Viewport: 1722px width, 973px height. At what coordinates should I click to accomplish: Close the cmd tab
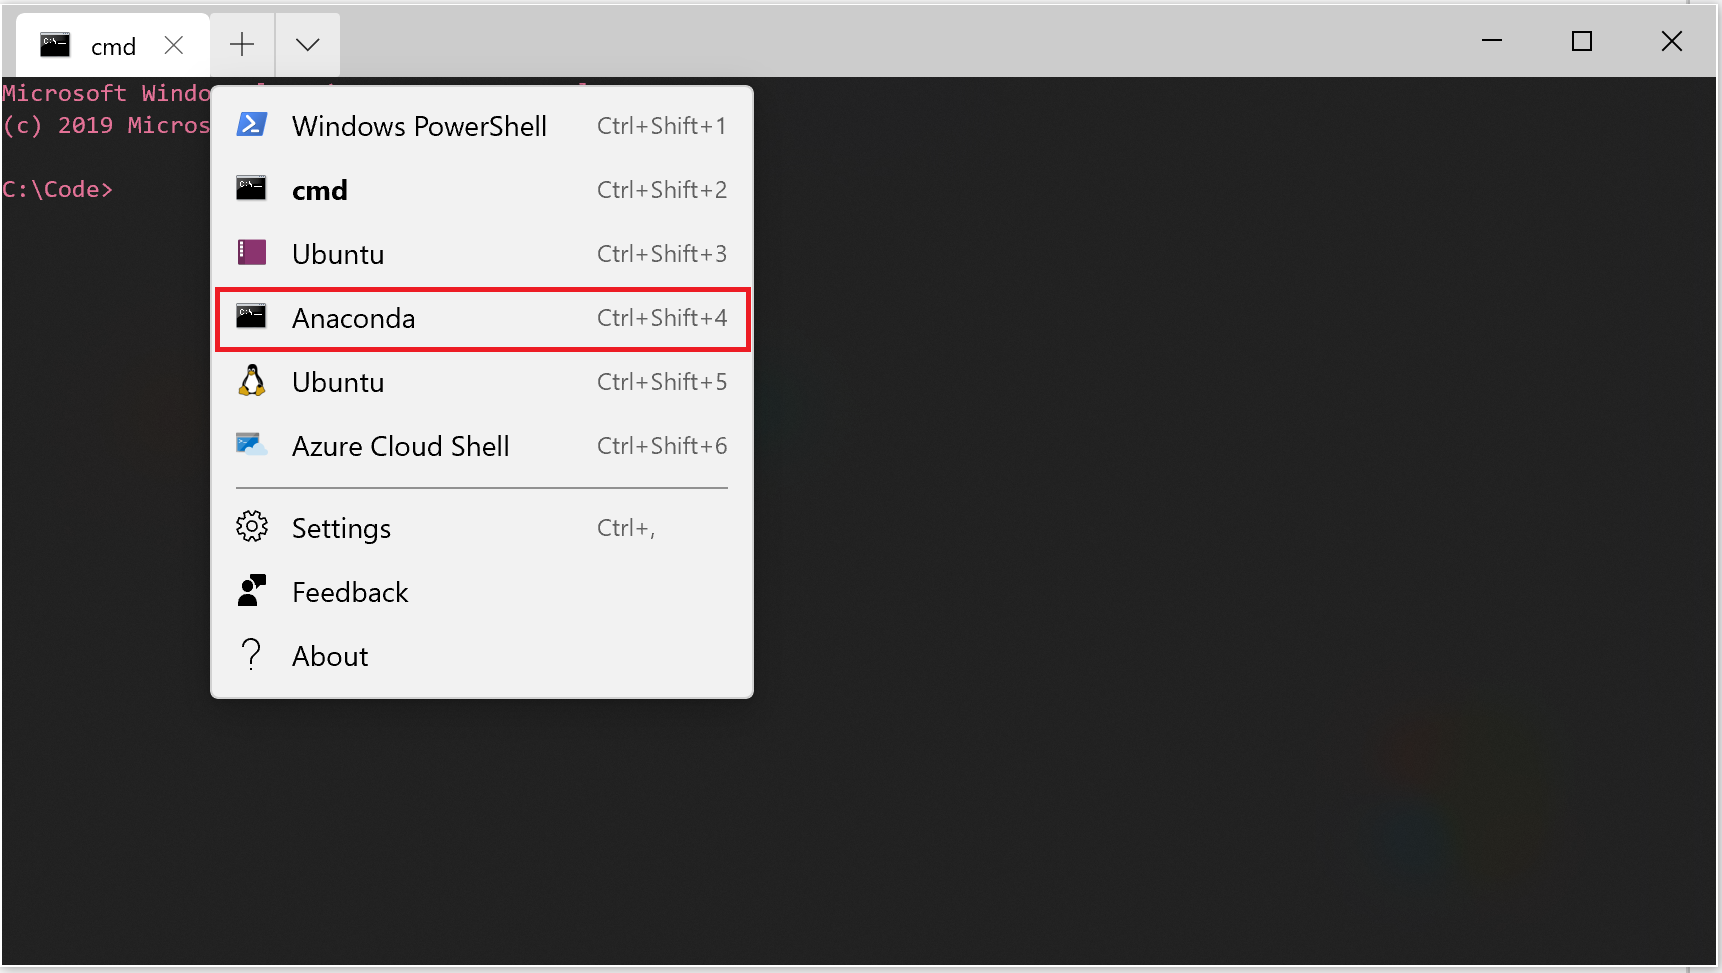point(174,46)
